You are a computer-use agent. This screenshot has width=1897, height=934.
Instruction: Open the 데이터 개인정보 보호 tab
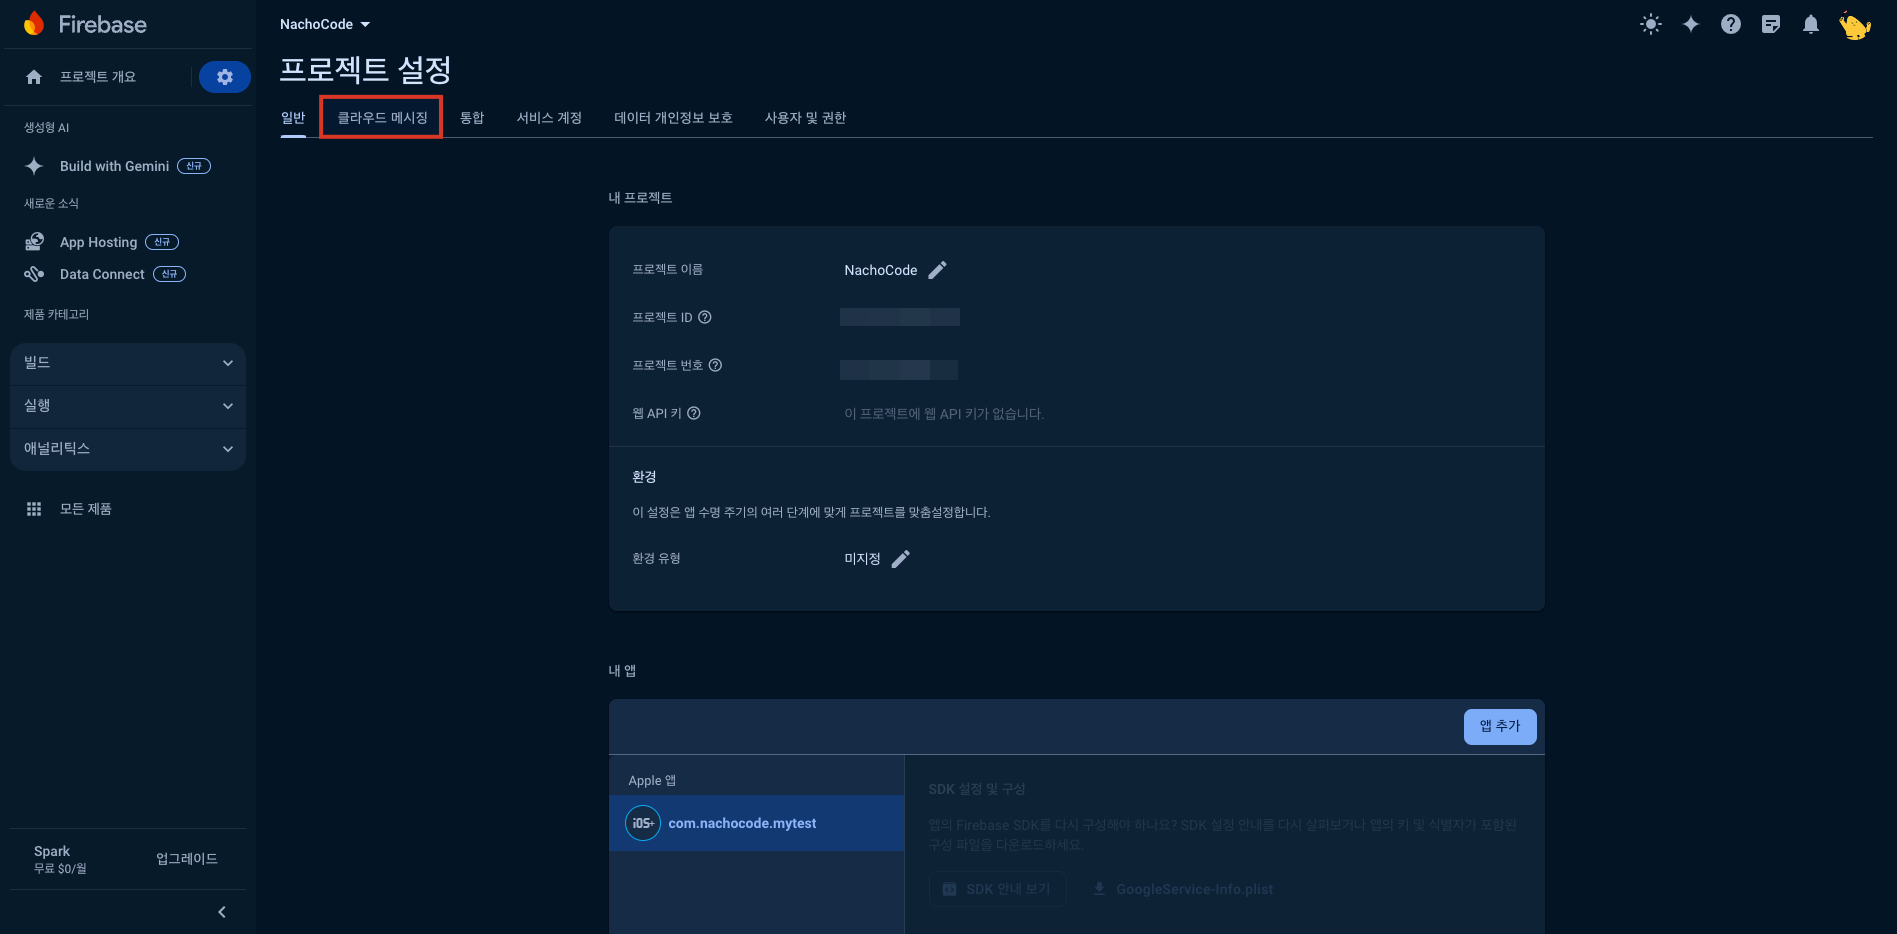673,118
